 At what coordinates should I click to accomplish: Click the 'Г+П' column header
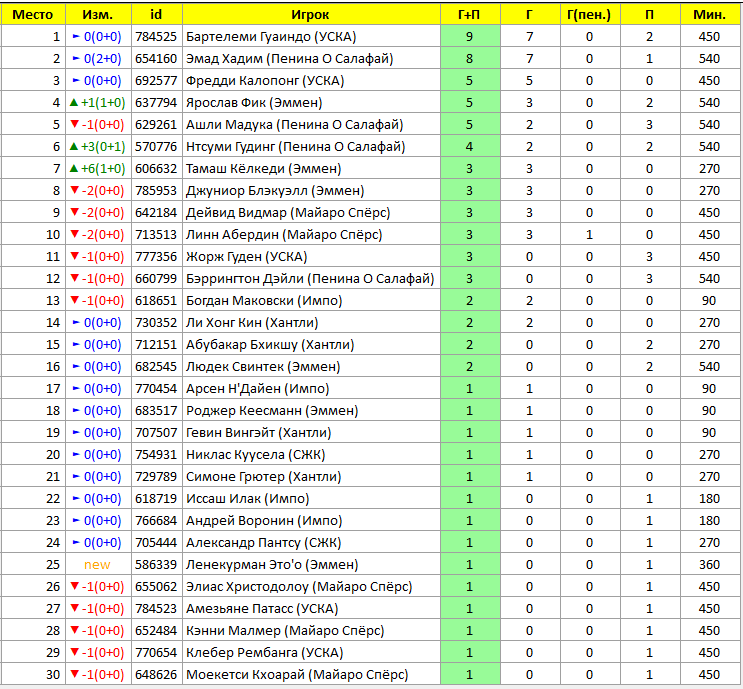[470, 15]
